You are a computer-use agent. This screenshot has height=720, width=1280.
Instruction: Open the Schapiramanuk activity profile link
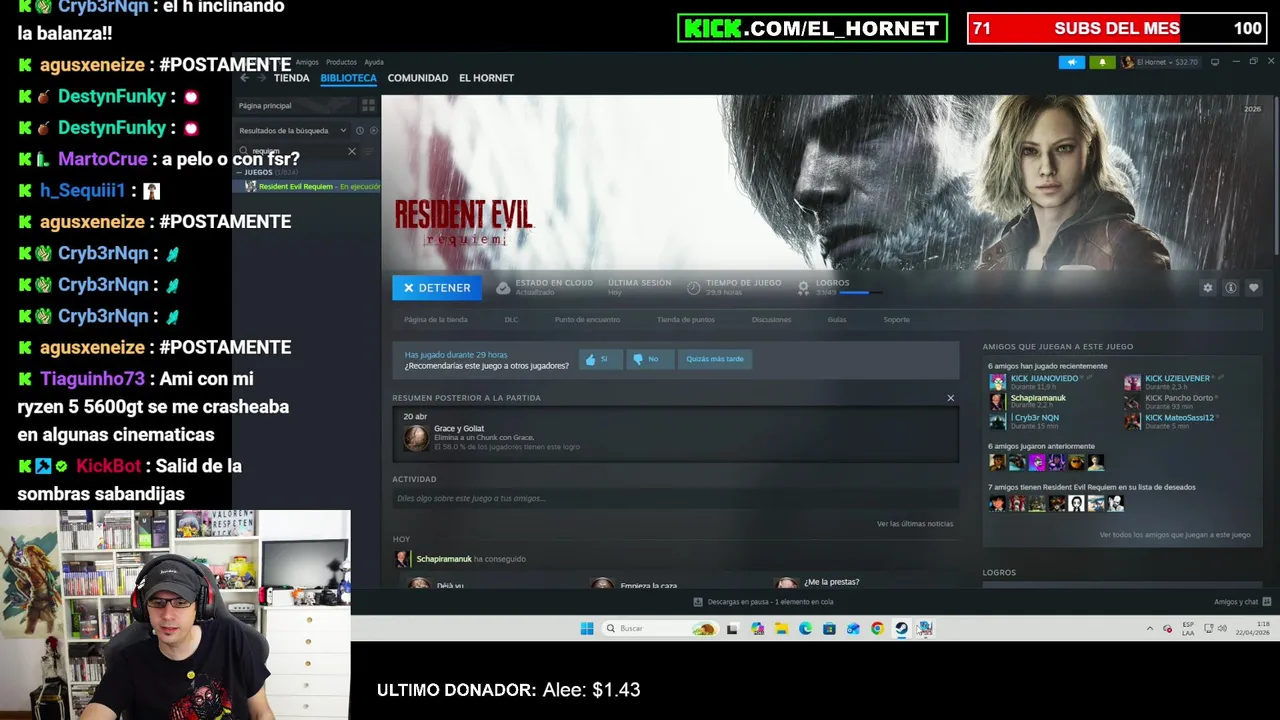[x=444, y=559]
